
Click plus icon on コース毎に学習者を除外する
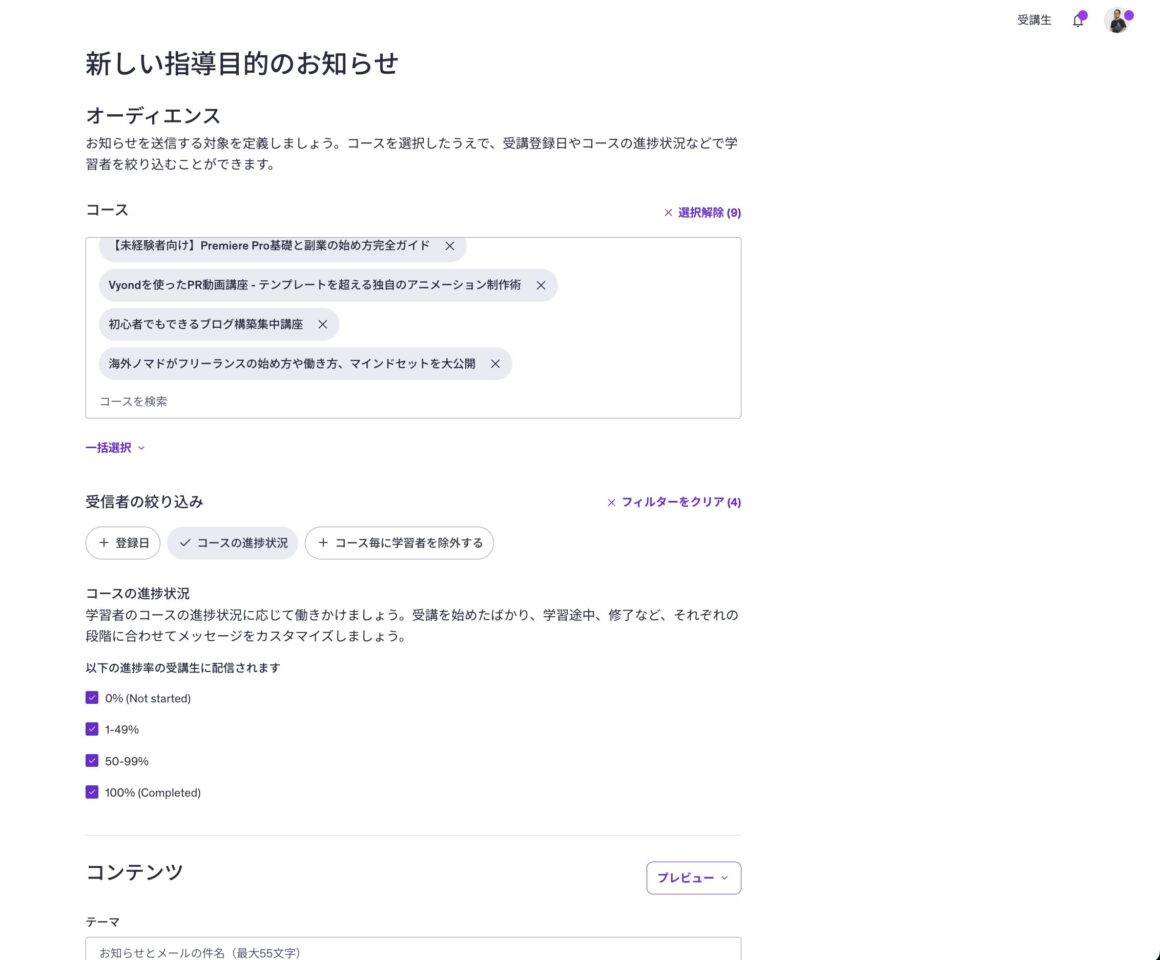[323, 543]
